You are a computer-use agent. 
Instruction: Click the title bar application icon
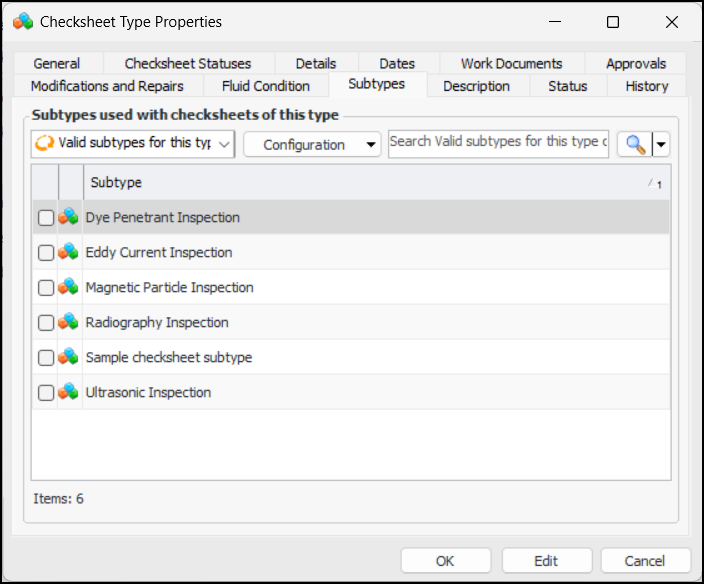23,21
